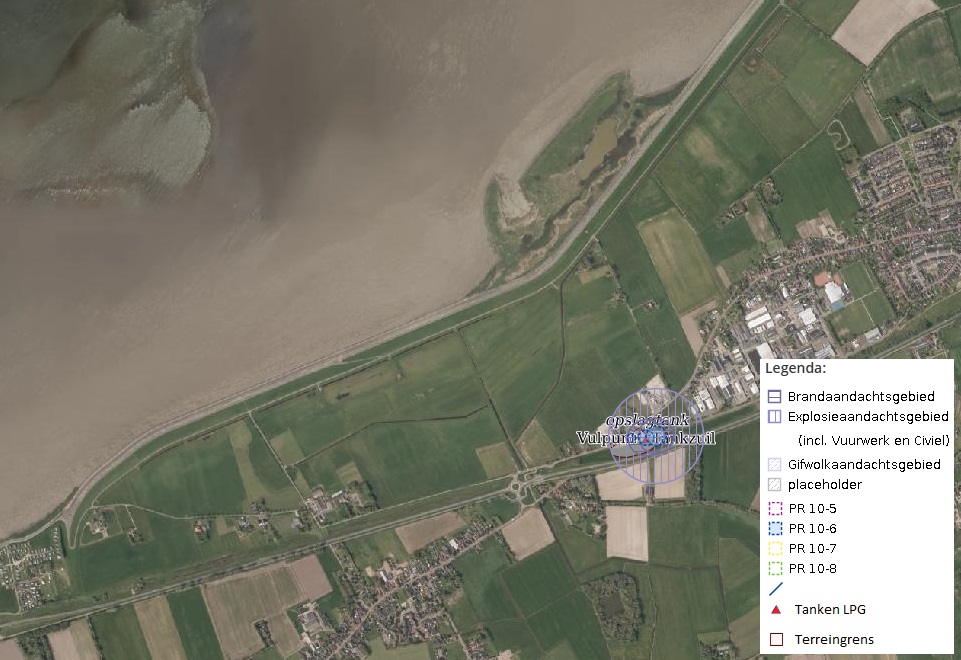Click the Brandaandachtsgebied text entry
The image size is (961, 660).
859,398
